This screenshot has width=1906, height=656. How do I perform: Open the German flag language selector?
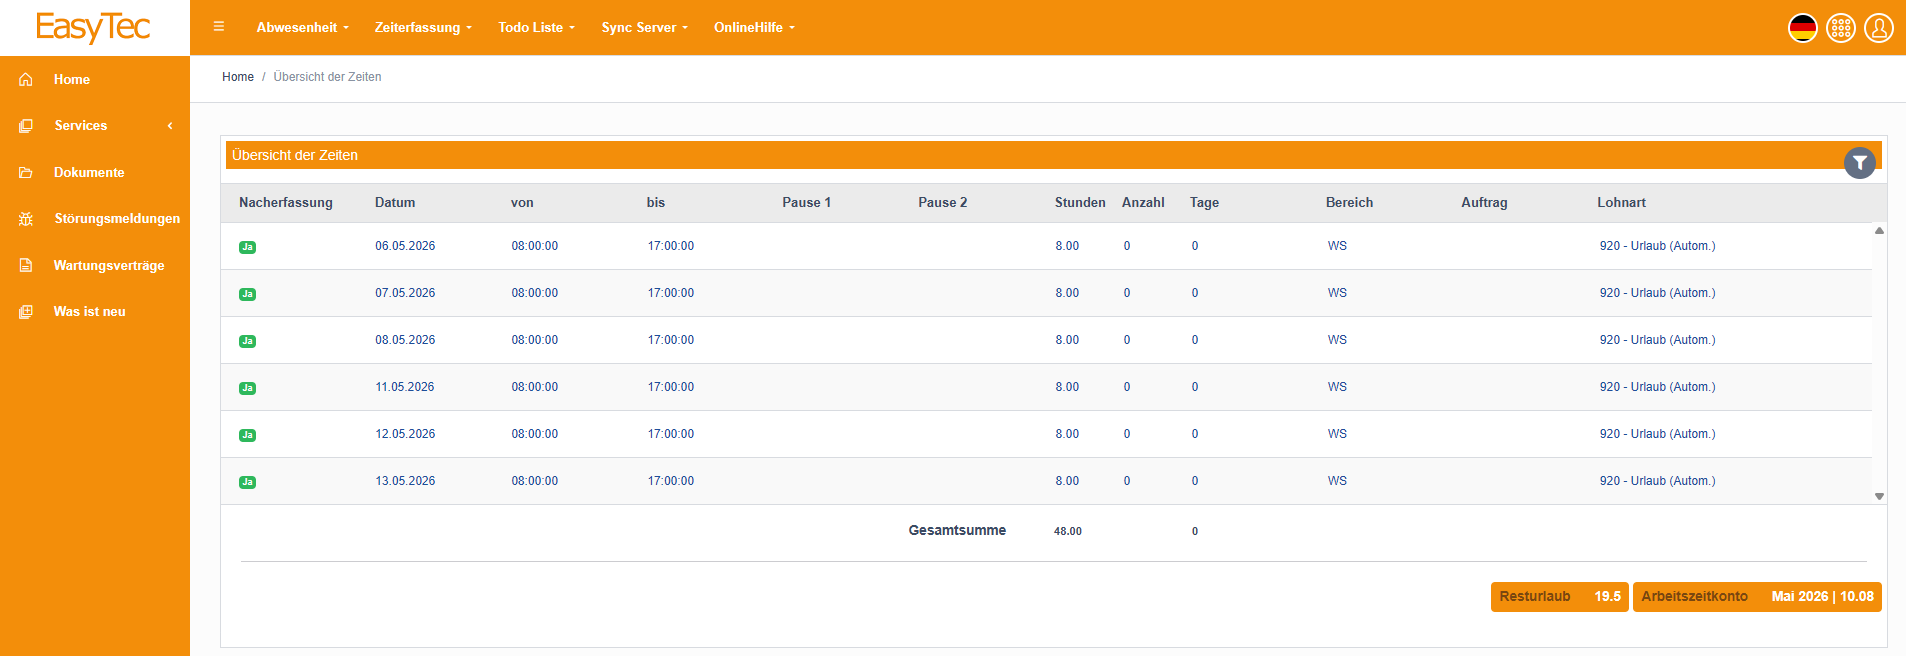[1802, 28]
